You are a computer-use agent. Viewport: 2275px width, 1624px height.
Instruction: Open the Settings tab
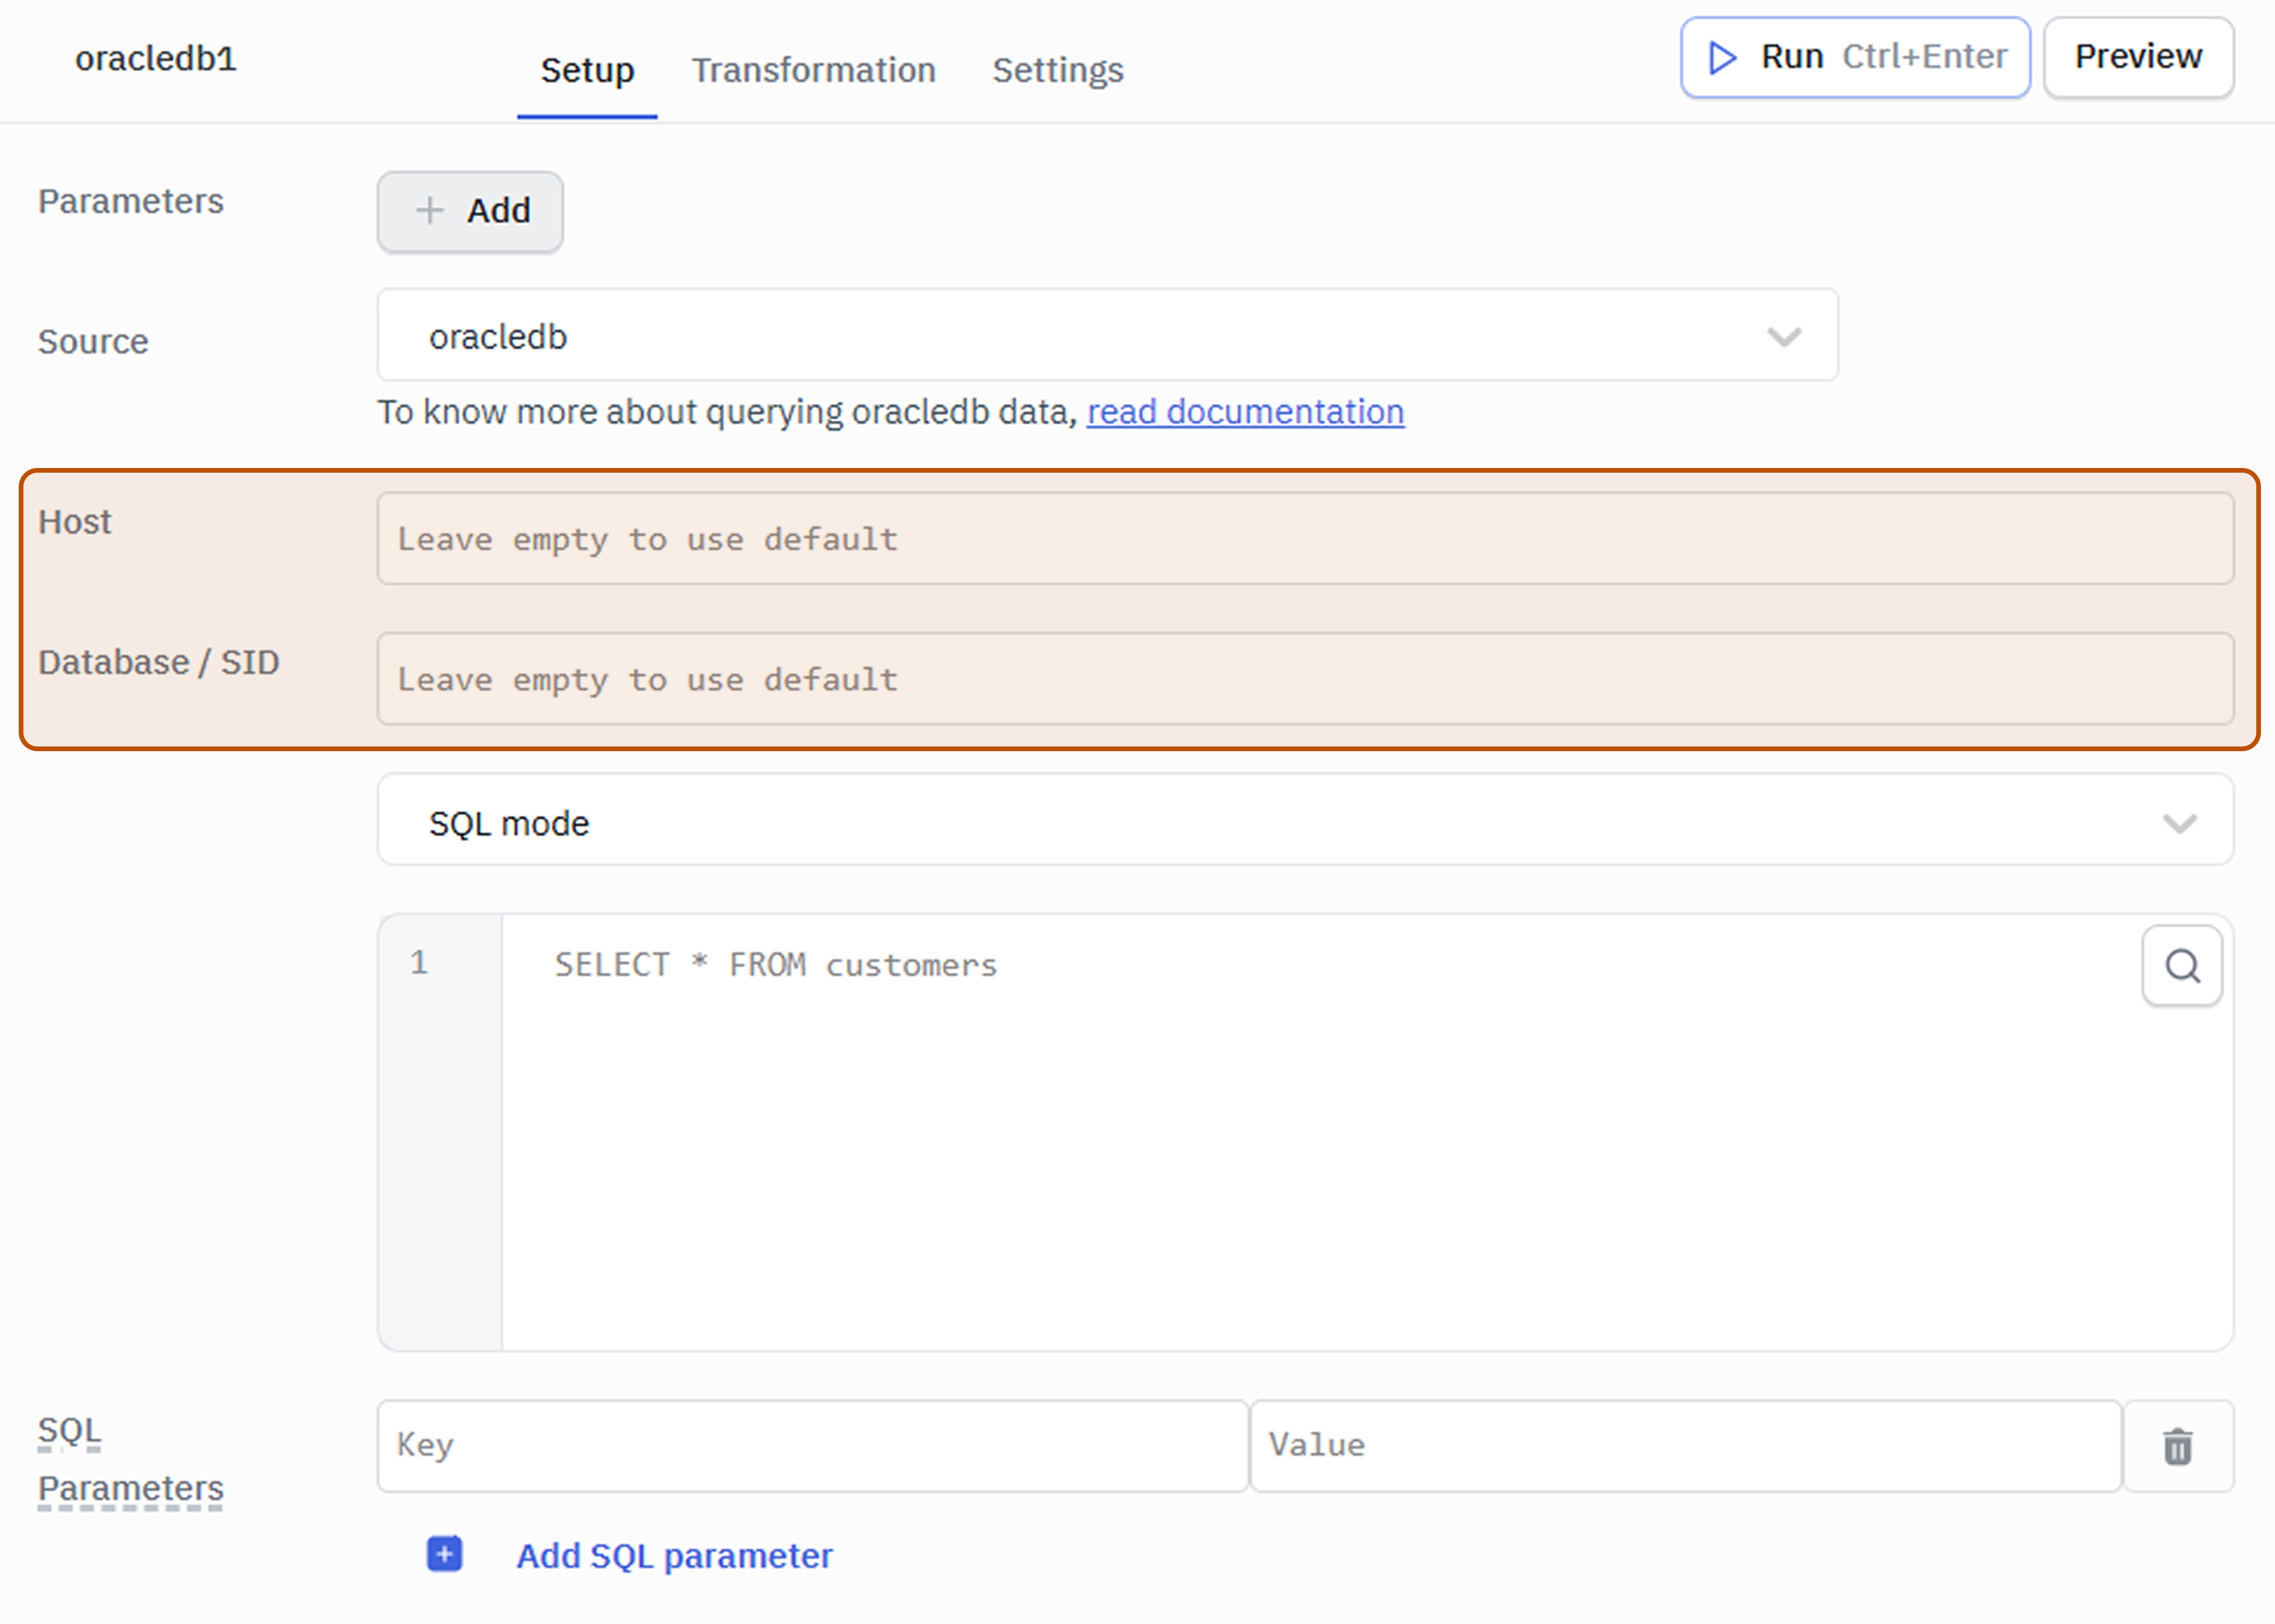pyautogui.click(x=1057, y=70)
